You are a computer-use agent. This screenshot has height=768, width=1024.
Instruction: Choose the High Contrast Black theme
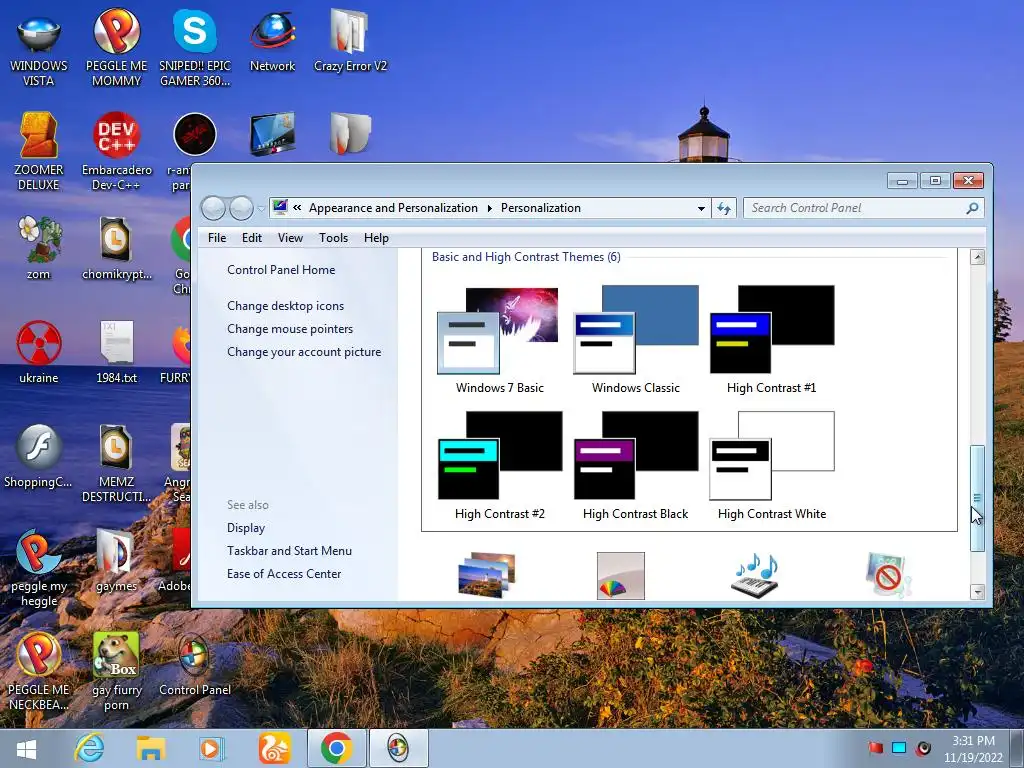[x=635, y=466]
